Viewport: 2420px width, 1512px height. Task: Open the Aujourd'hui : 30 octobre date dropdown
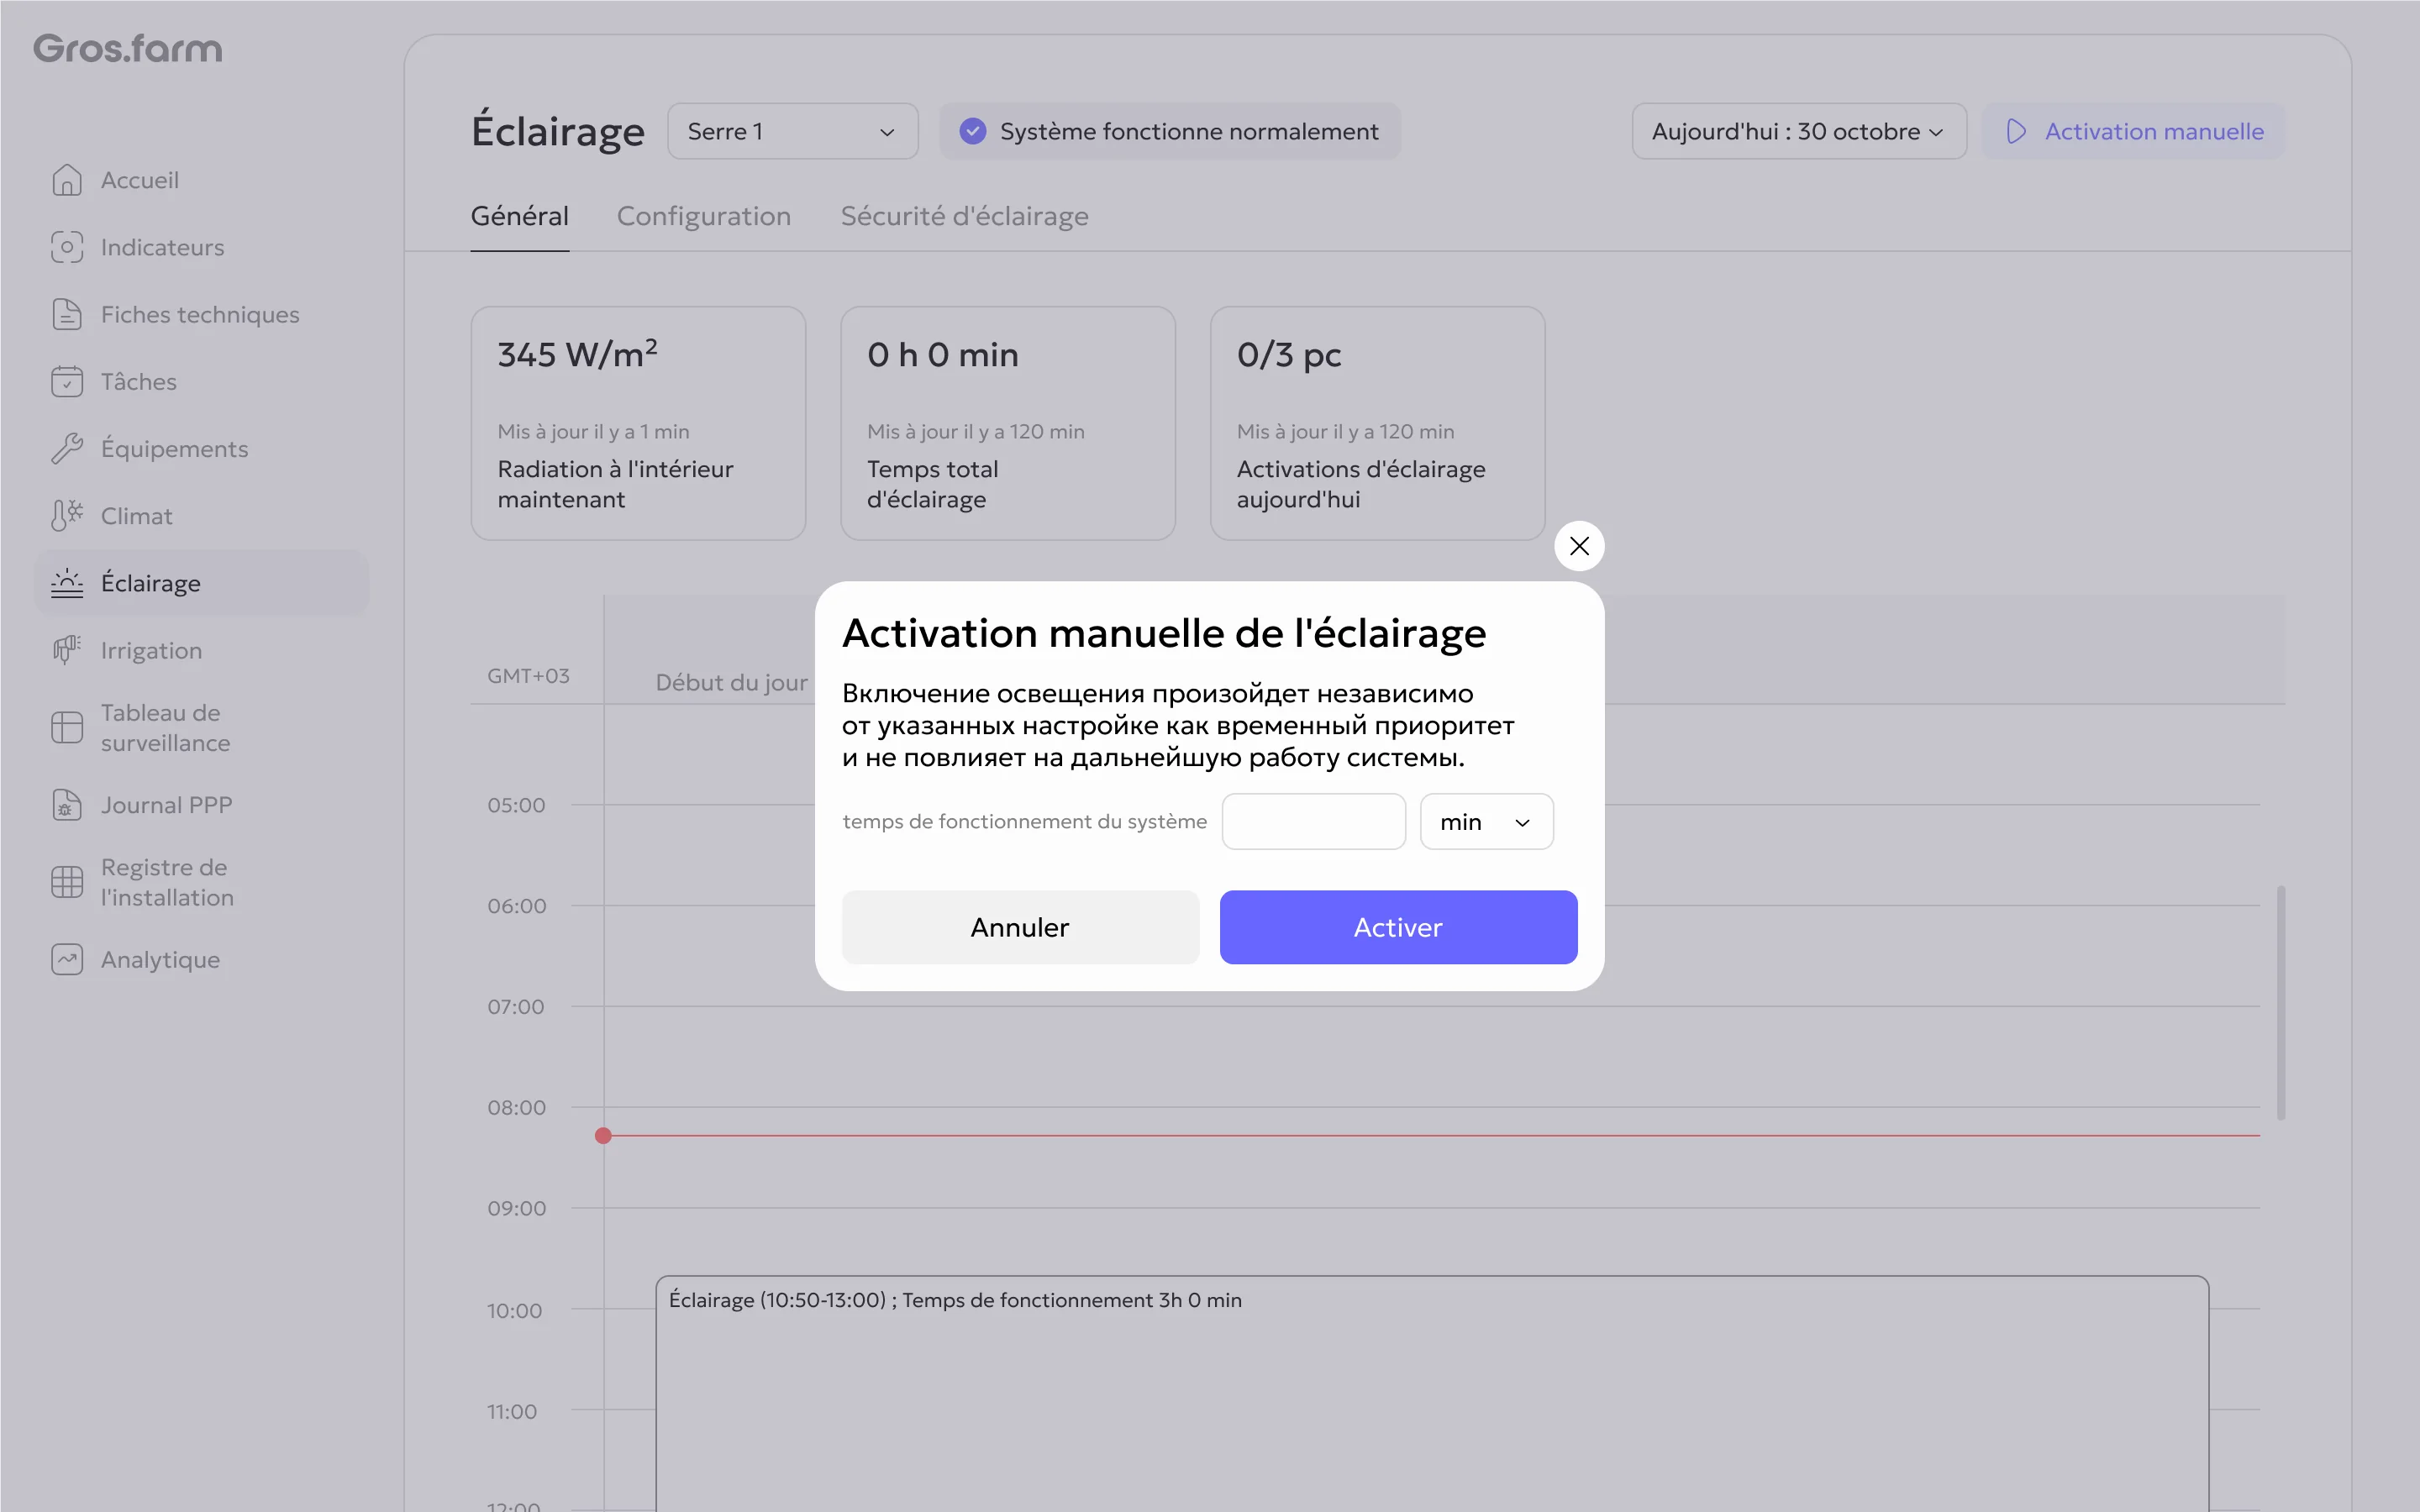coord(1798,131)
